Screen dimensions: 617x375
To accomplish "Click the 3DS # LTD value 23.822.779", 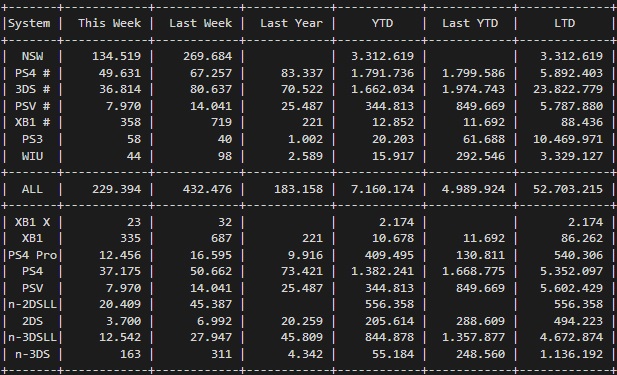I will (568, 89).
